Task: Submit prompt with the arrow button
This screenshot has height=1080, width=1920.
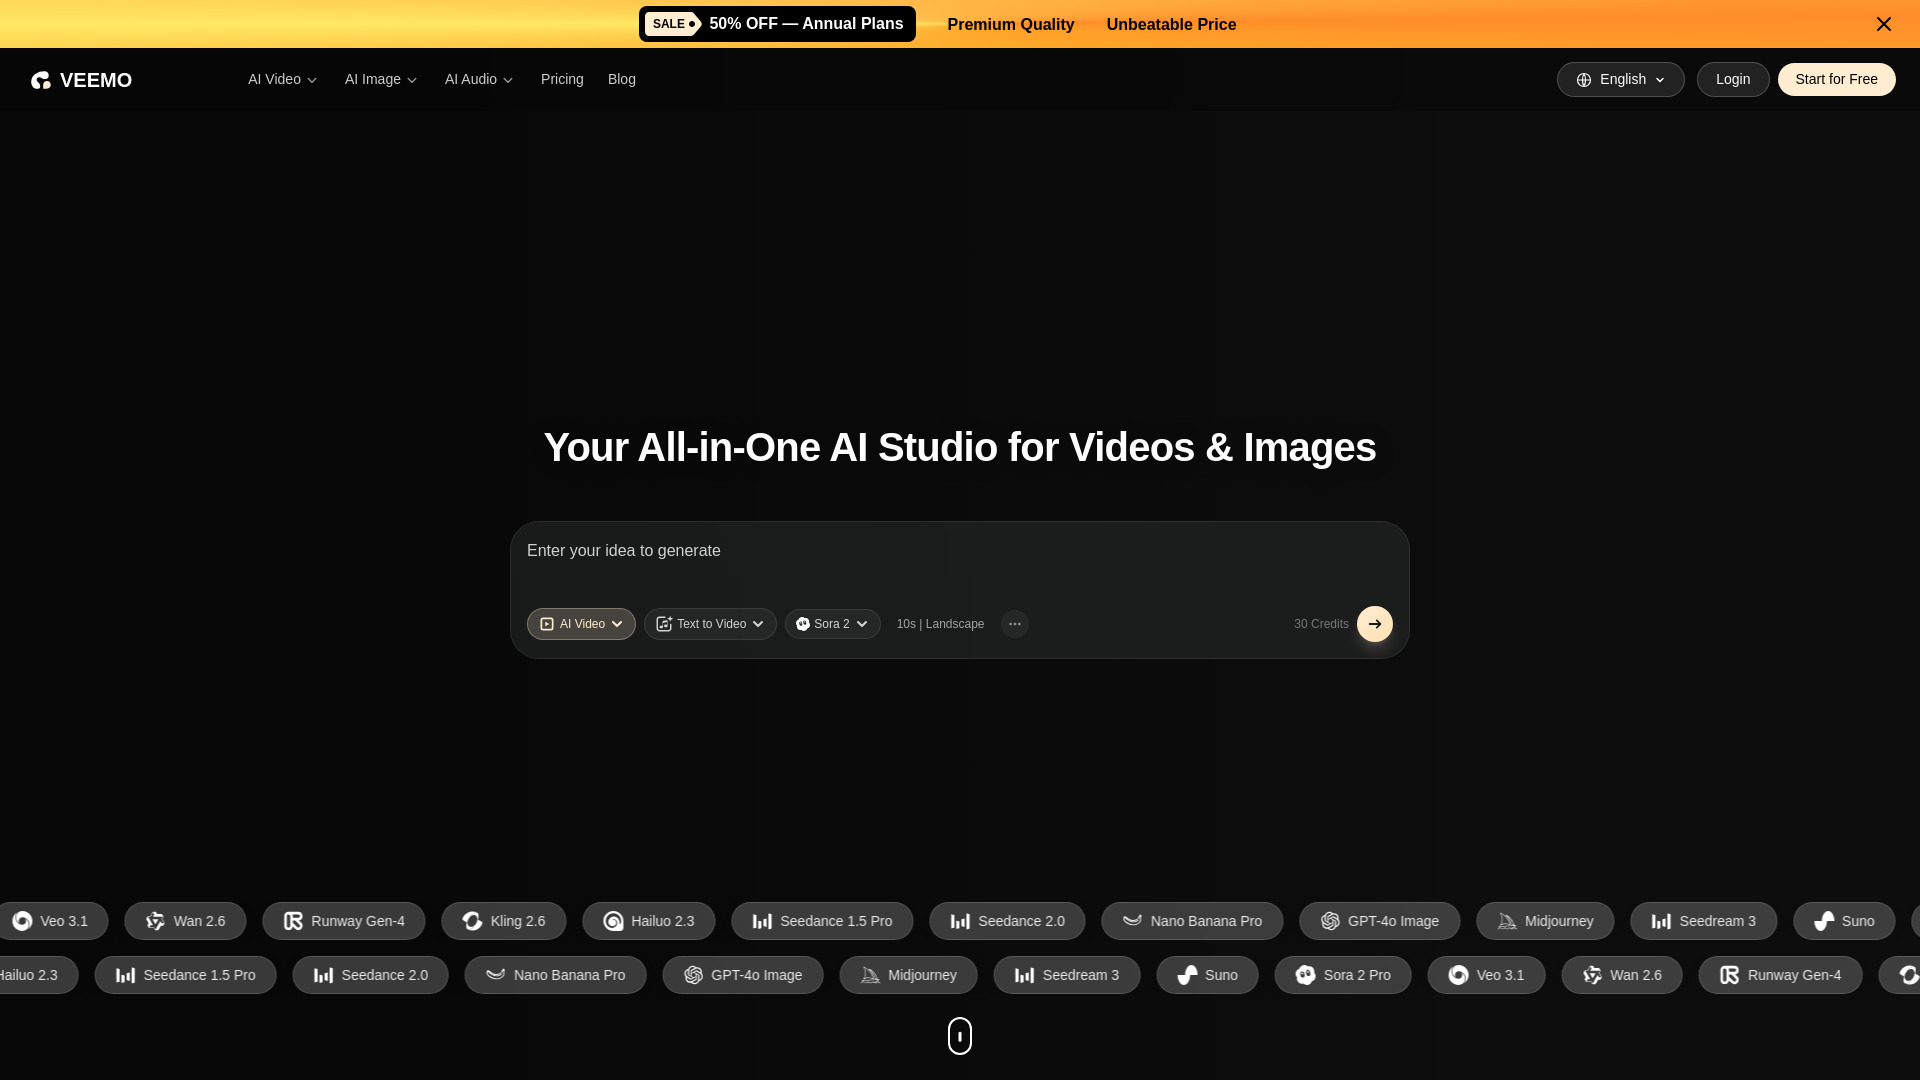Action: point(1374,624)
